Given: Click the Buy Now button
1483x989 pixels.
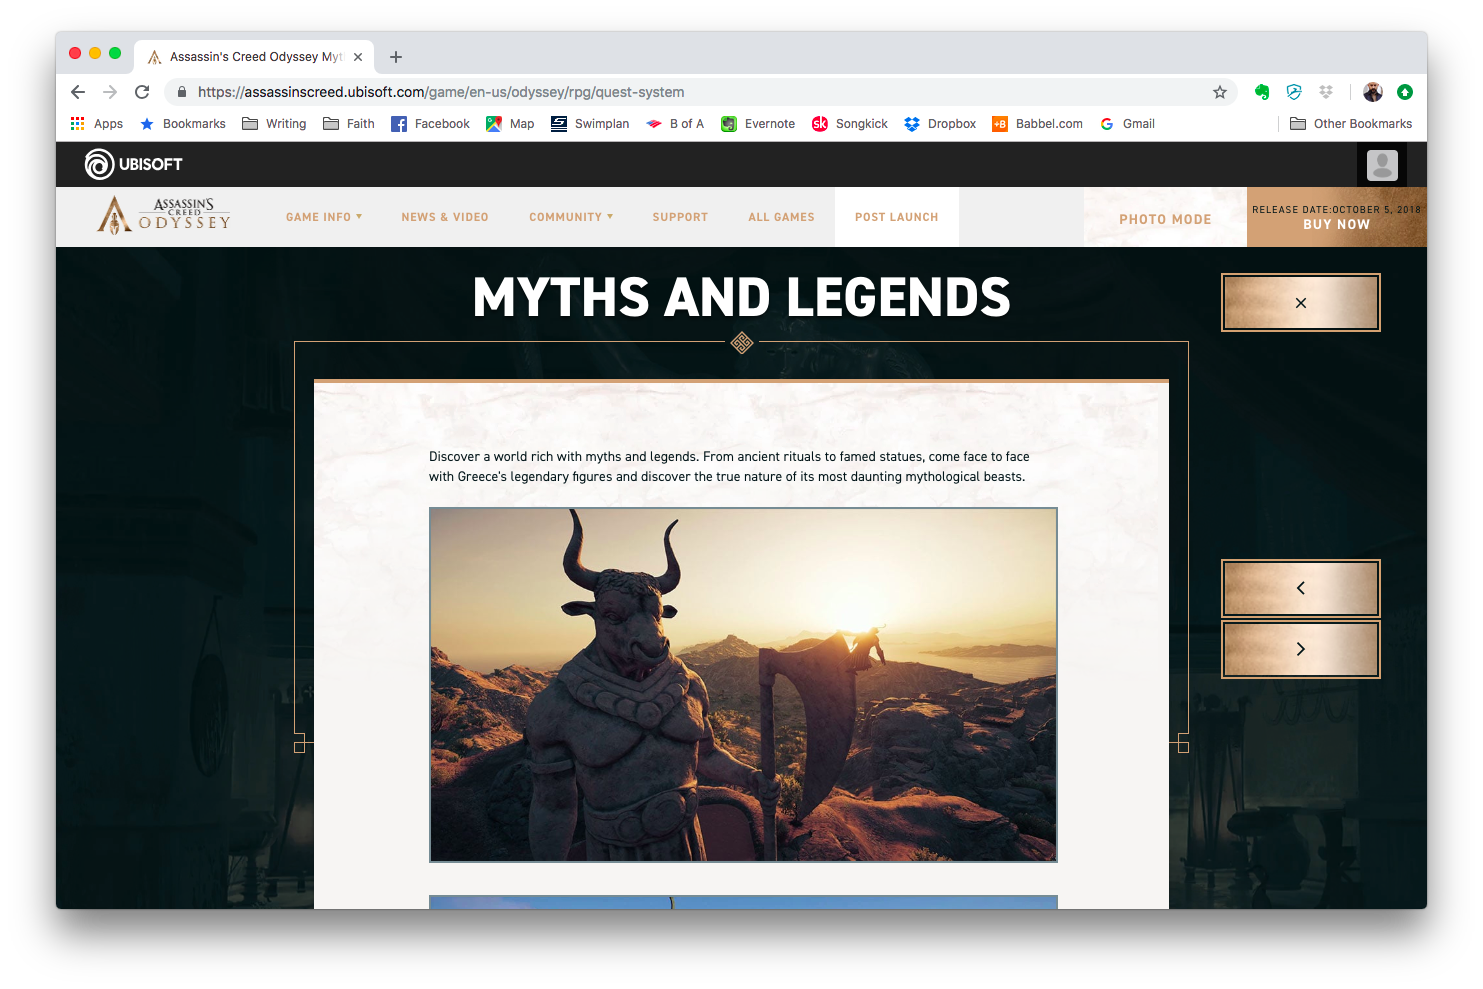Looking at the screenshot, I should pos(1337,217).
